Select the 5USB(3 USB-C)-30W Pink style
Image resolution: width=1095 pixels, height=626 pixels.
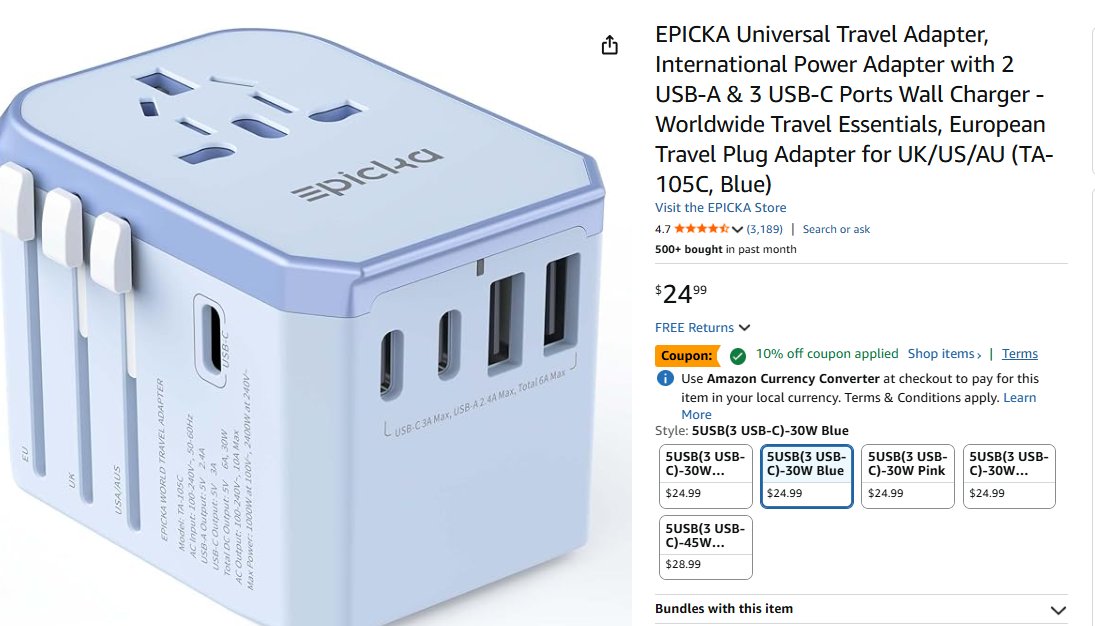click(x=908, y=476)
